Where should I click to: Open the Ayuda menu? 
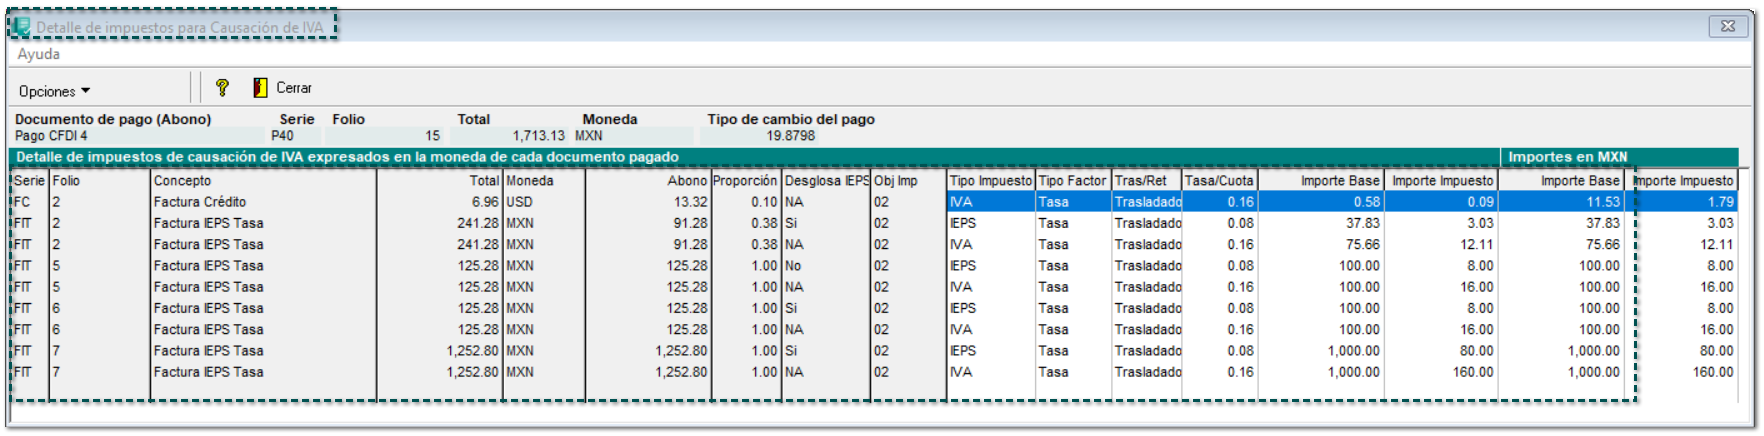pyautogui.click(x=38, y=54)
